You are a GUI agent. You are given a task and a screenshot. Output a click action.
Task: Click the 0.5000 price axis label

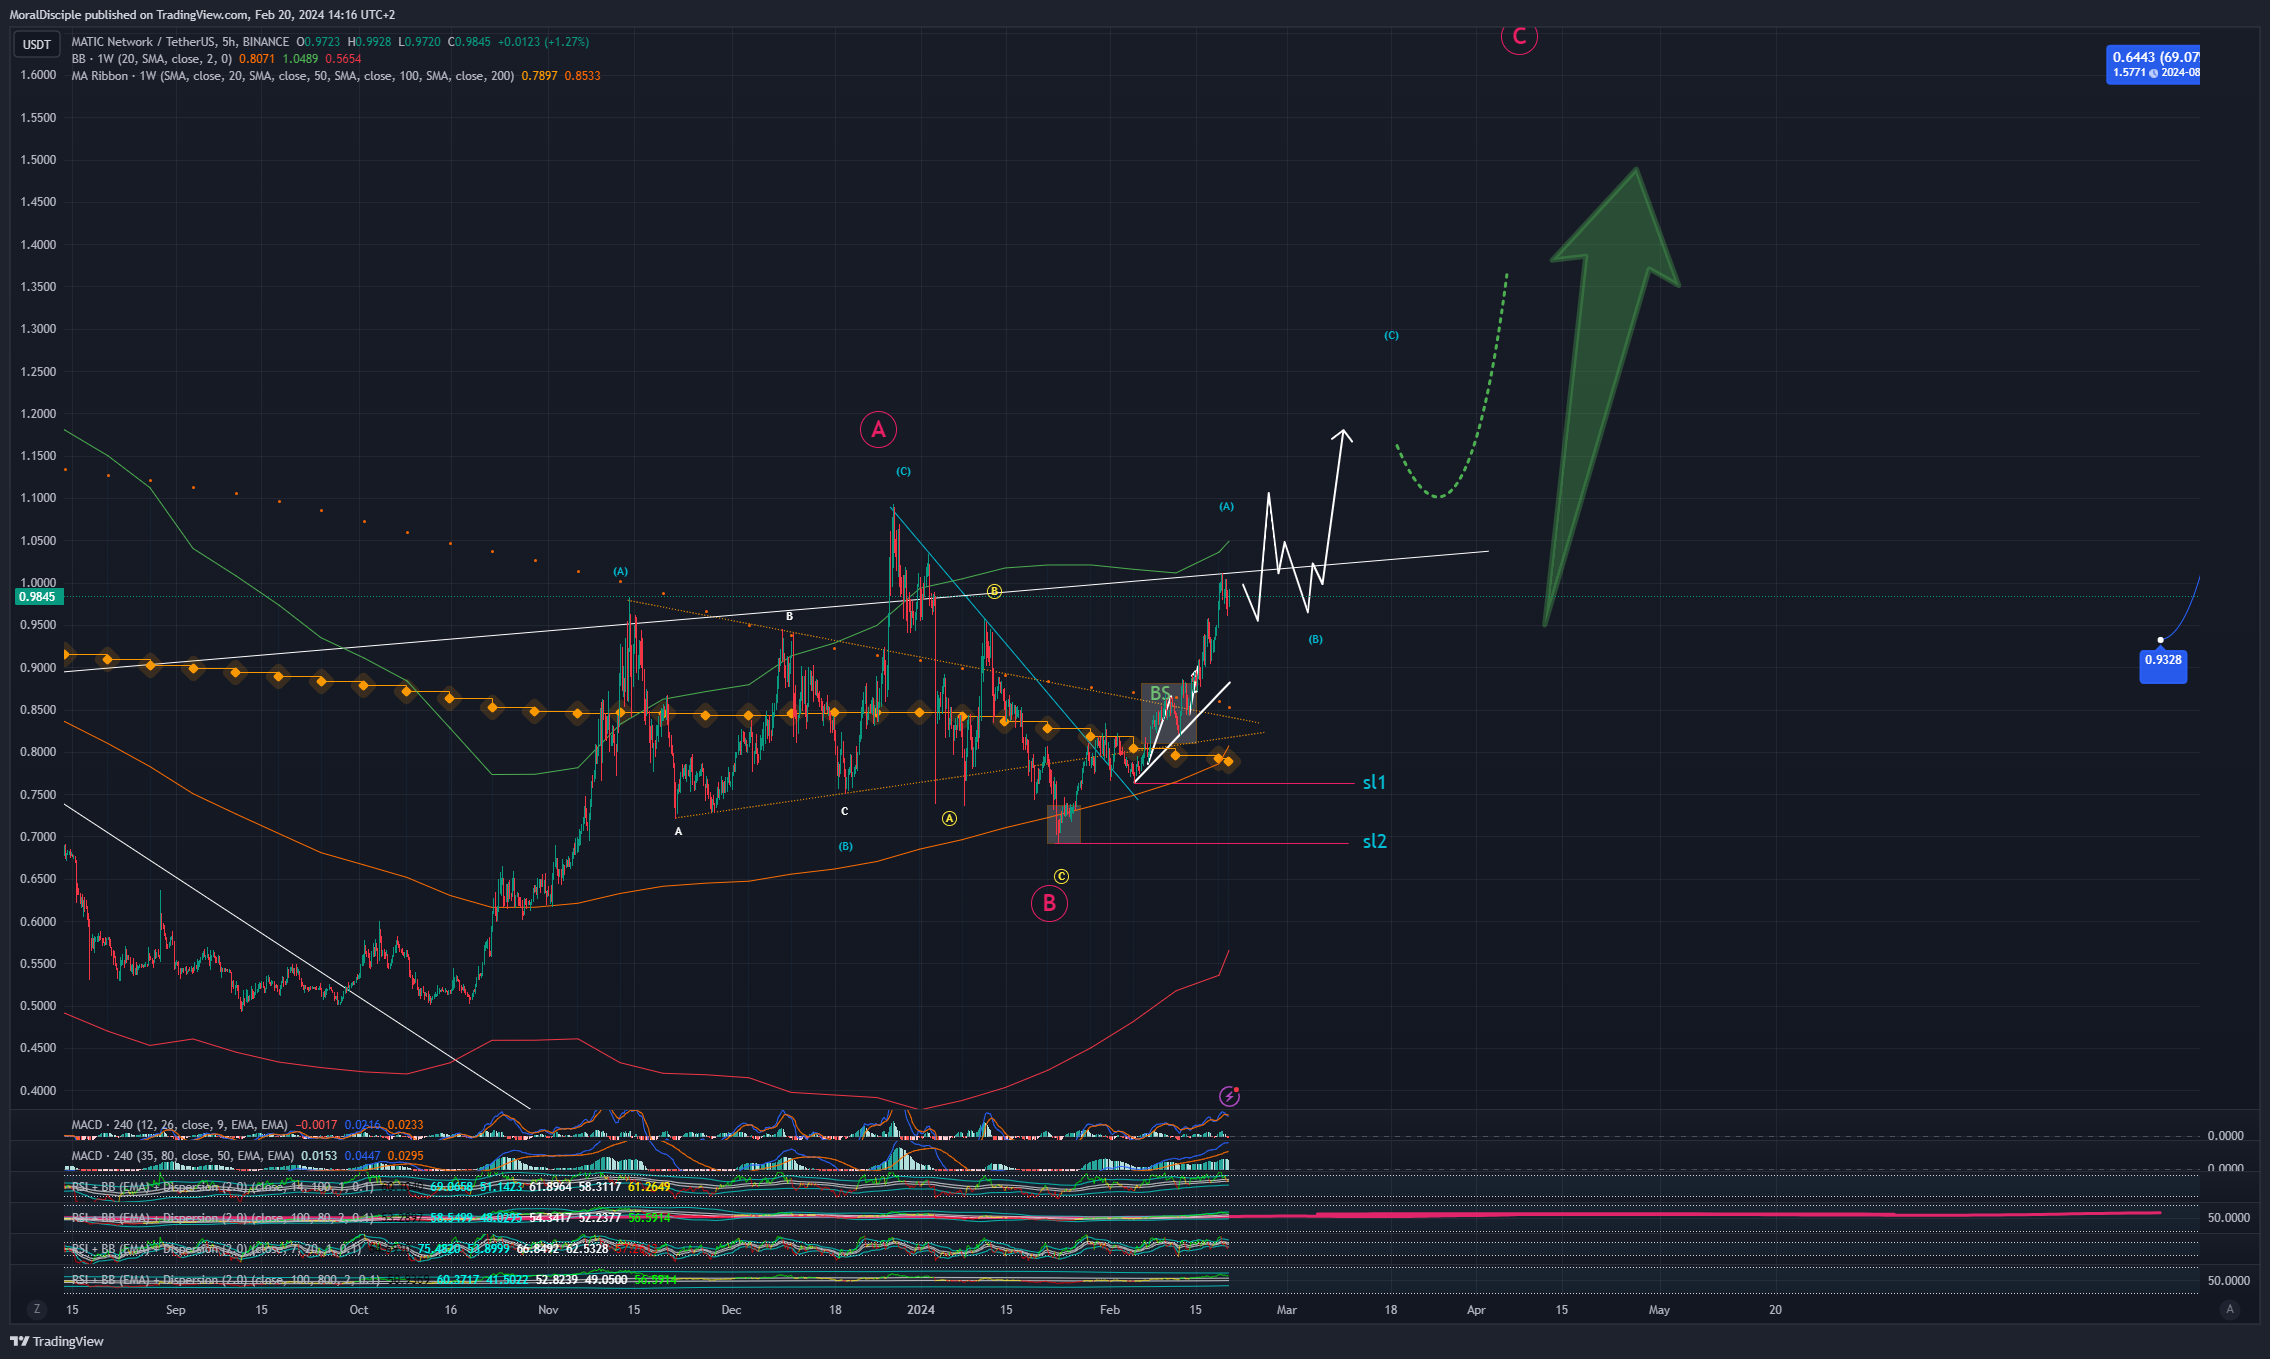point(38,1006)
